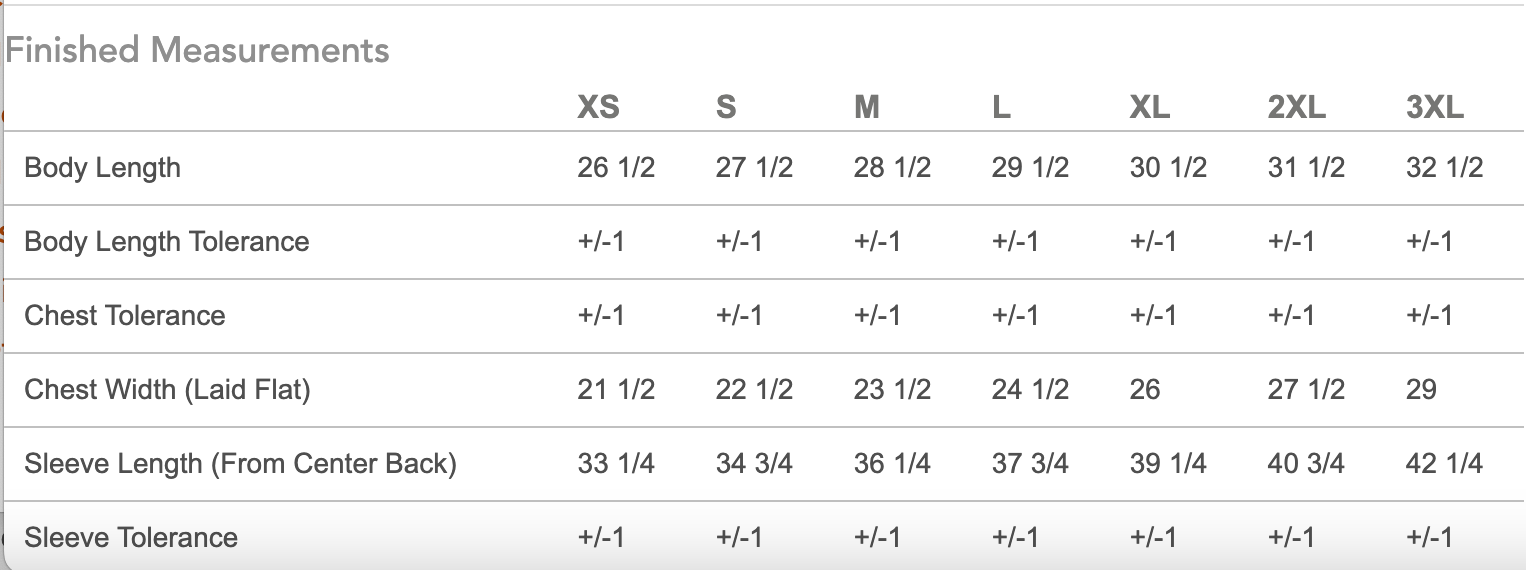Click the 42 1/4 sleeve length value
This screenshot has height=570, width=1526.
1444,464
